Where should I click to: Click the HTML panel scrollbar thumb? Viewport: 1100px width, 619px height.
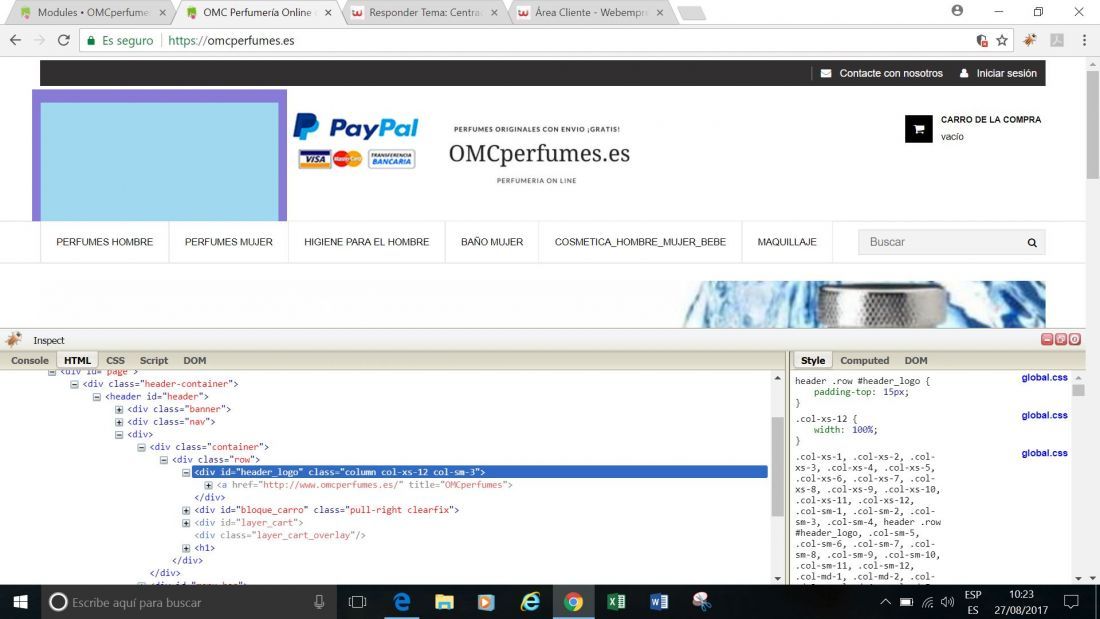pos(777,466)
